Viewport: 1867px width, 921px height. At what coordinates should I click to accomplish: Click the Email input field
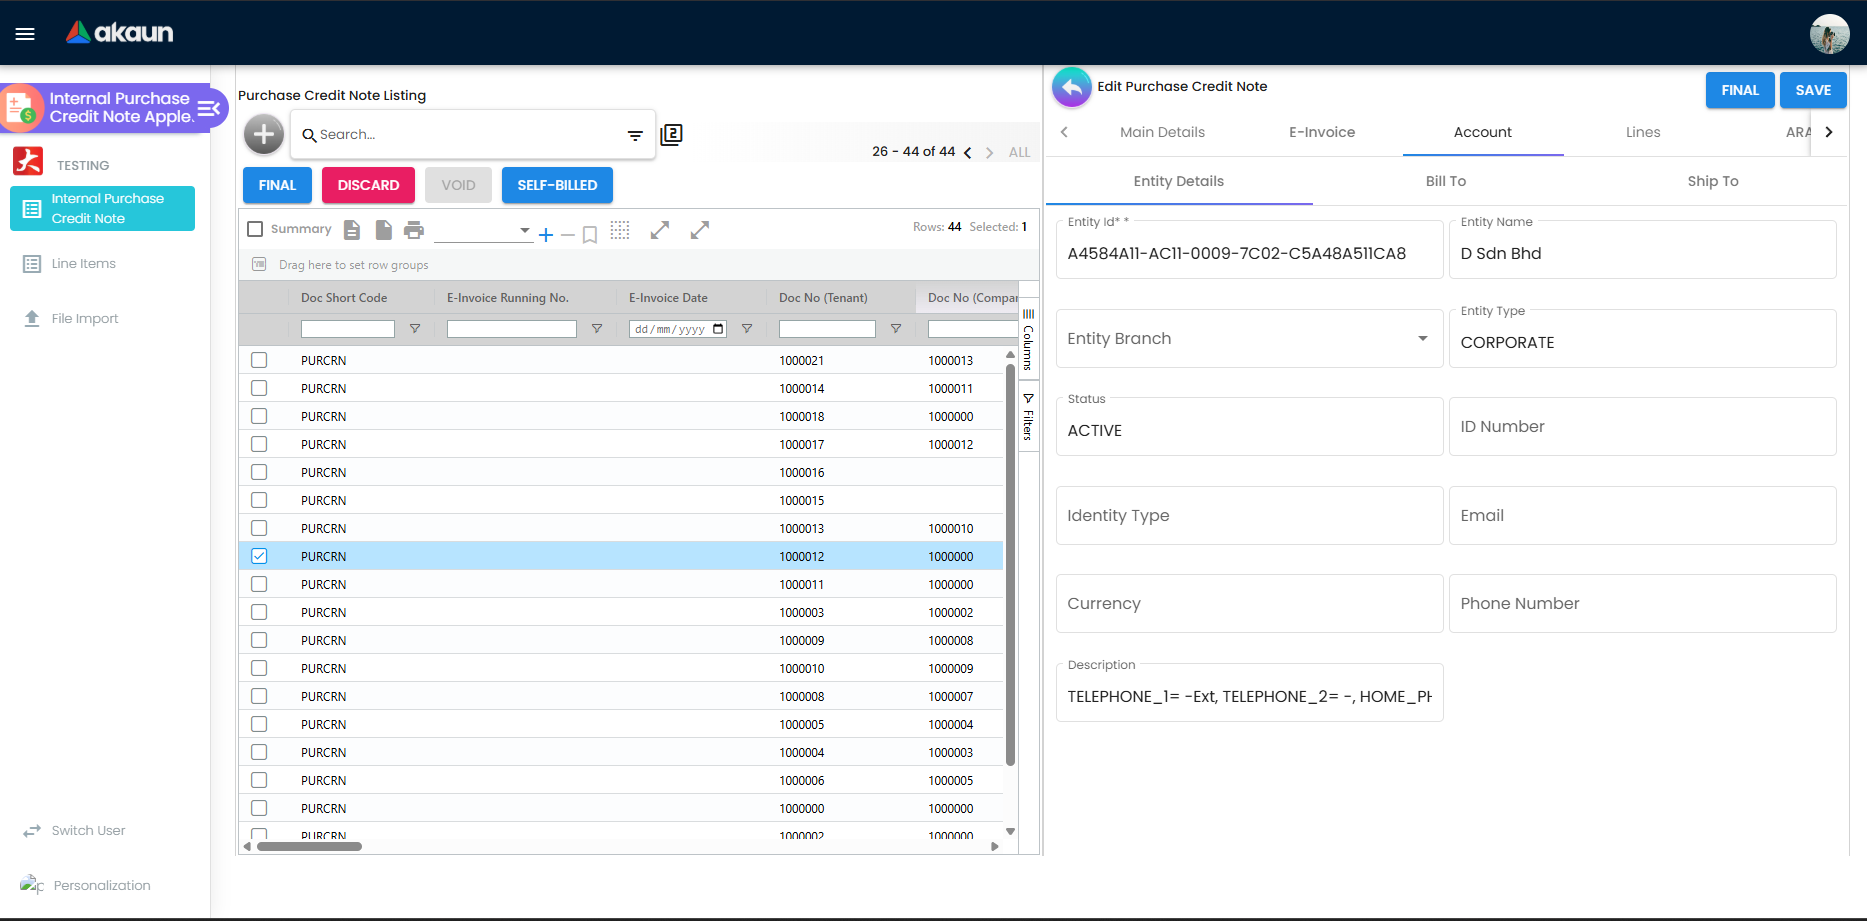click(x=1642, y=515)
